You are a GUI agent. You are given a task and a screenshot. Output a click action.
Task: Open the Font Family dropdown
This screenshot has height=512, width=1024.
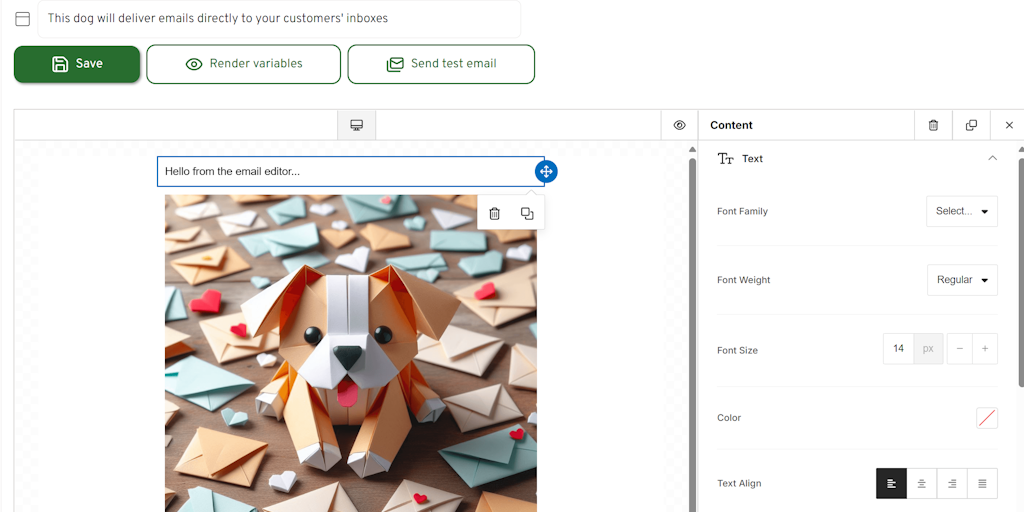961,211
